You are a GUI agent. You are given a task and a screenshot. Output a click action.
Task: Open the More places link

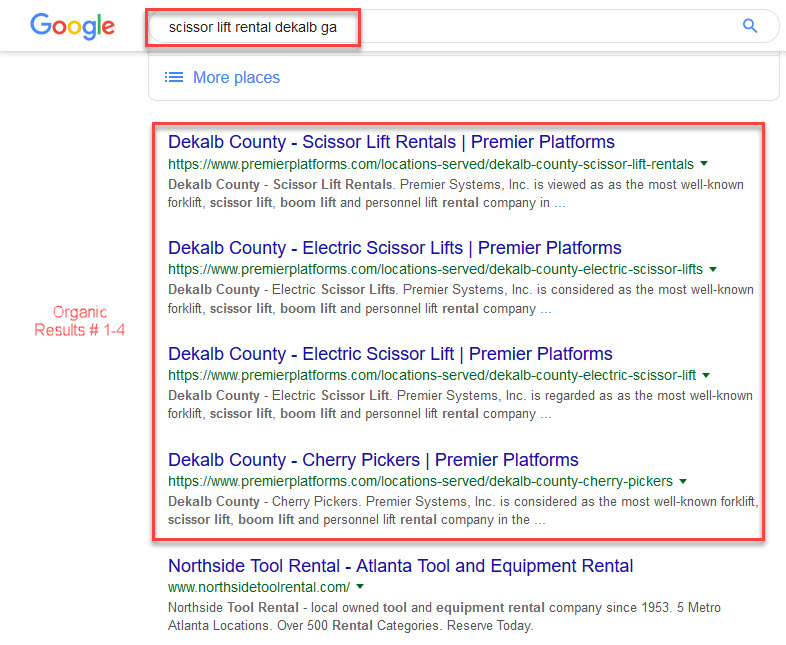[237, 77]
